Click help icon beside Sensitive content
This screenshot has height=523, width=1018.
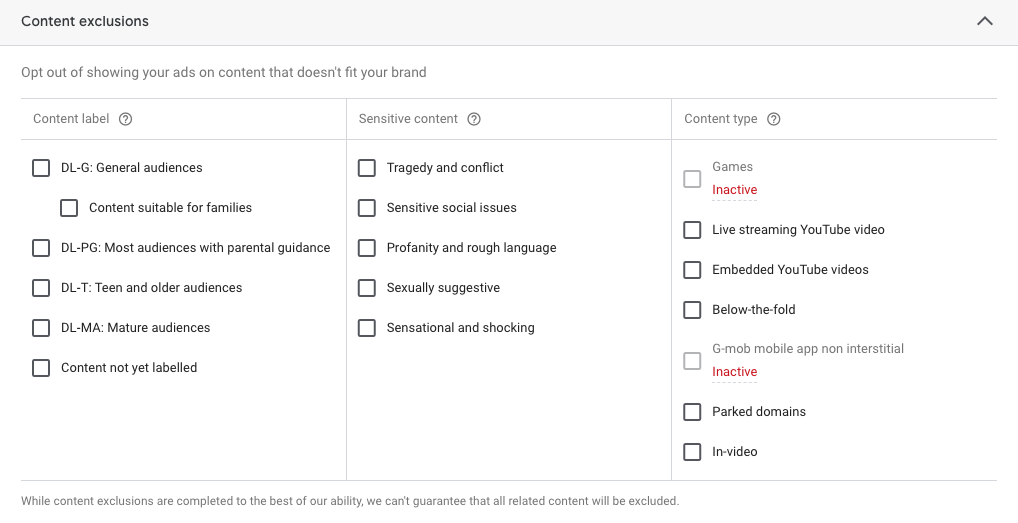(x=474, y=119)
